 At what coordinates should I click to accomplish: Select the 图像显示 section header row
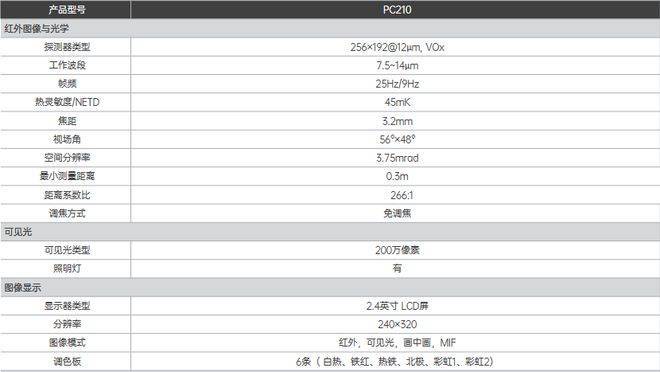coord(330,288)
